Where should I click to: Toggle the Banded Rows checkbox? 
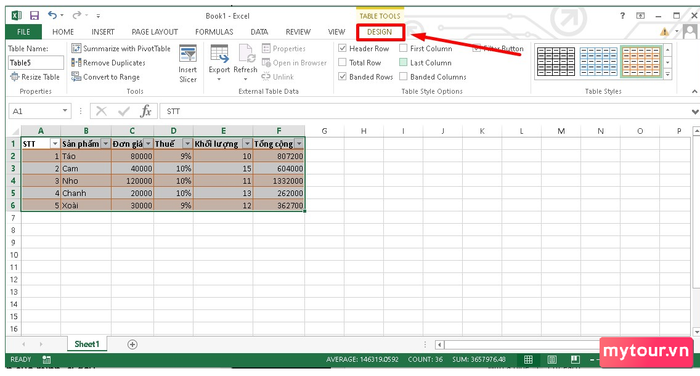(x=342, y=77)
